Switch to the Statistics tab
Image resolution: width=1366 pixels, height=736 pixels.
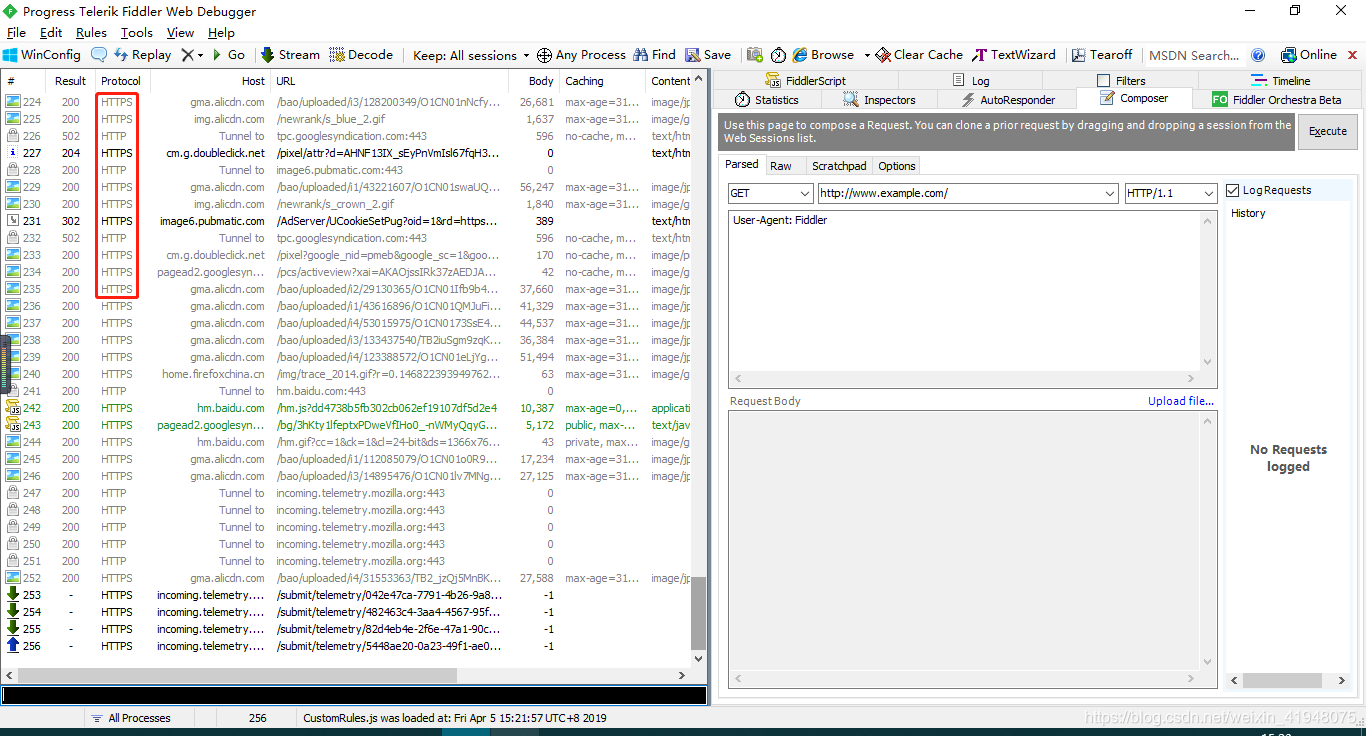point(767,100)
